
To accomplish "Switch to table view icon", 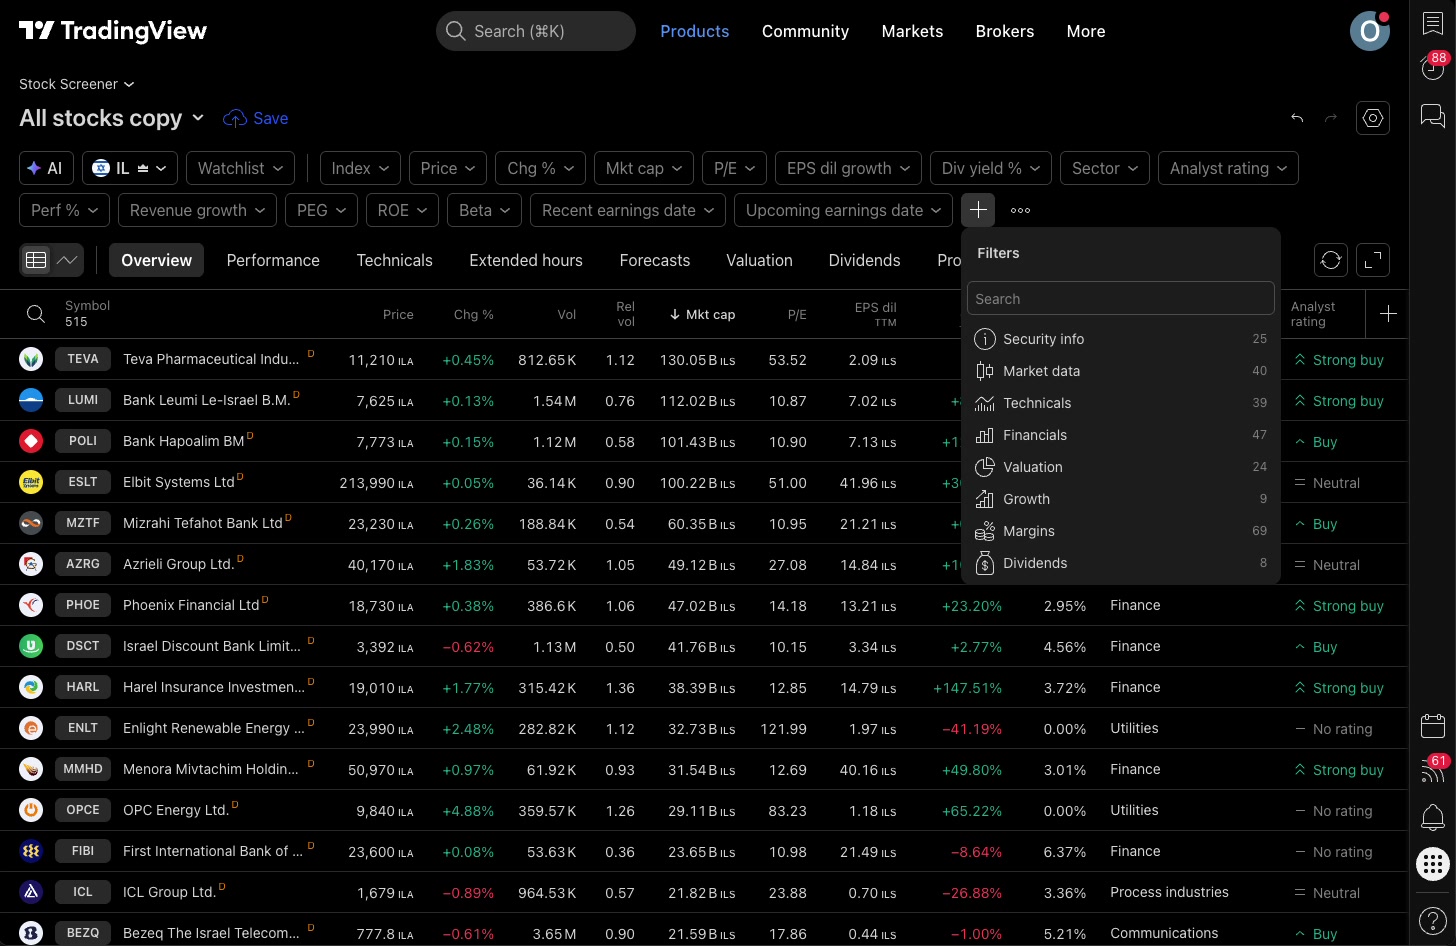I will pos(36,260).
